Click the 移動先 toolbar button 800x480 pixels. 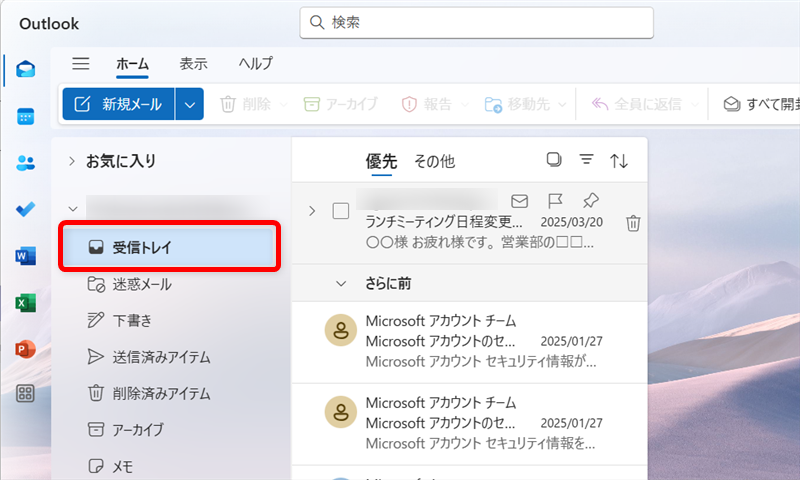(x=517, y=104)
